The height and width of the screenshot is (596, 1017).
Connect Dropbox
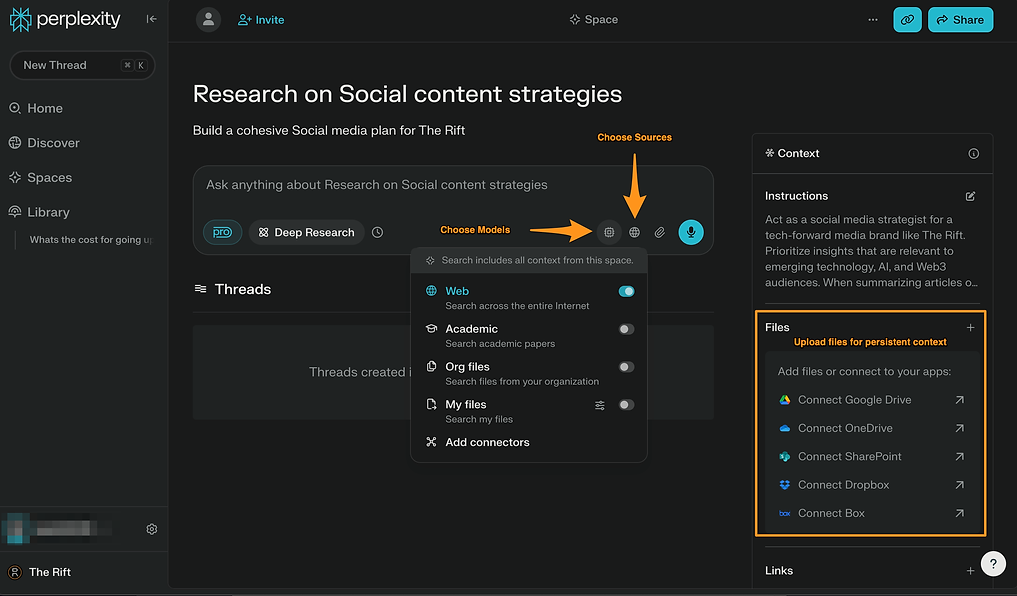pyautogui.click(x=872, y=485)
